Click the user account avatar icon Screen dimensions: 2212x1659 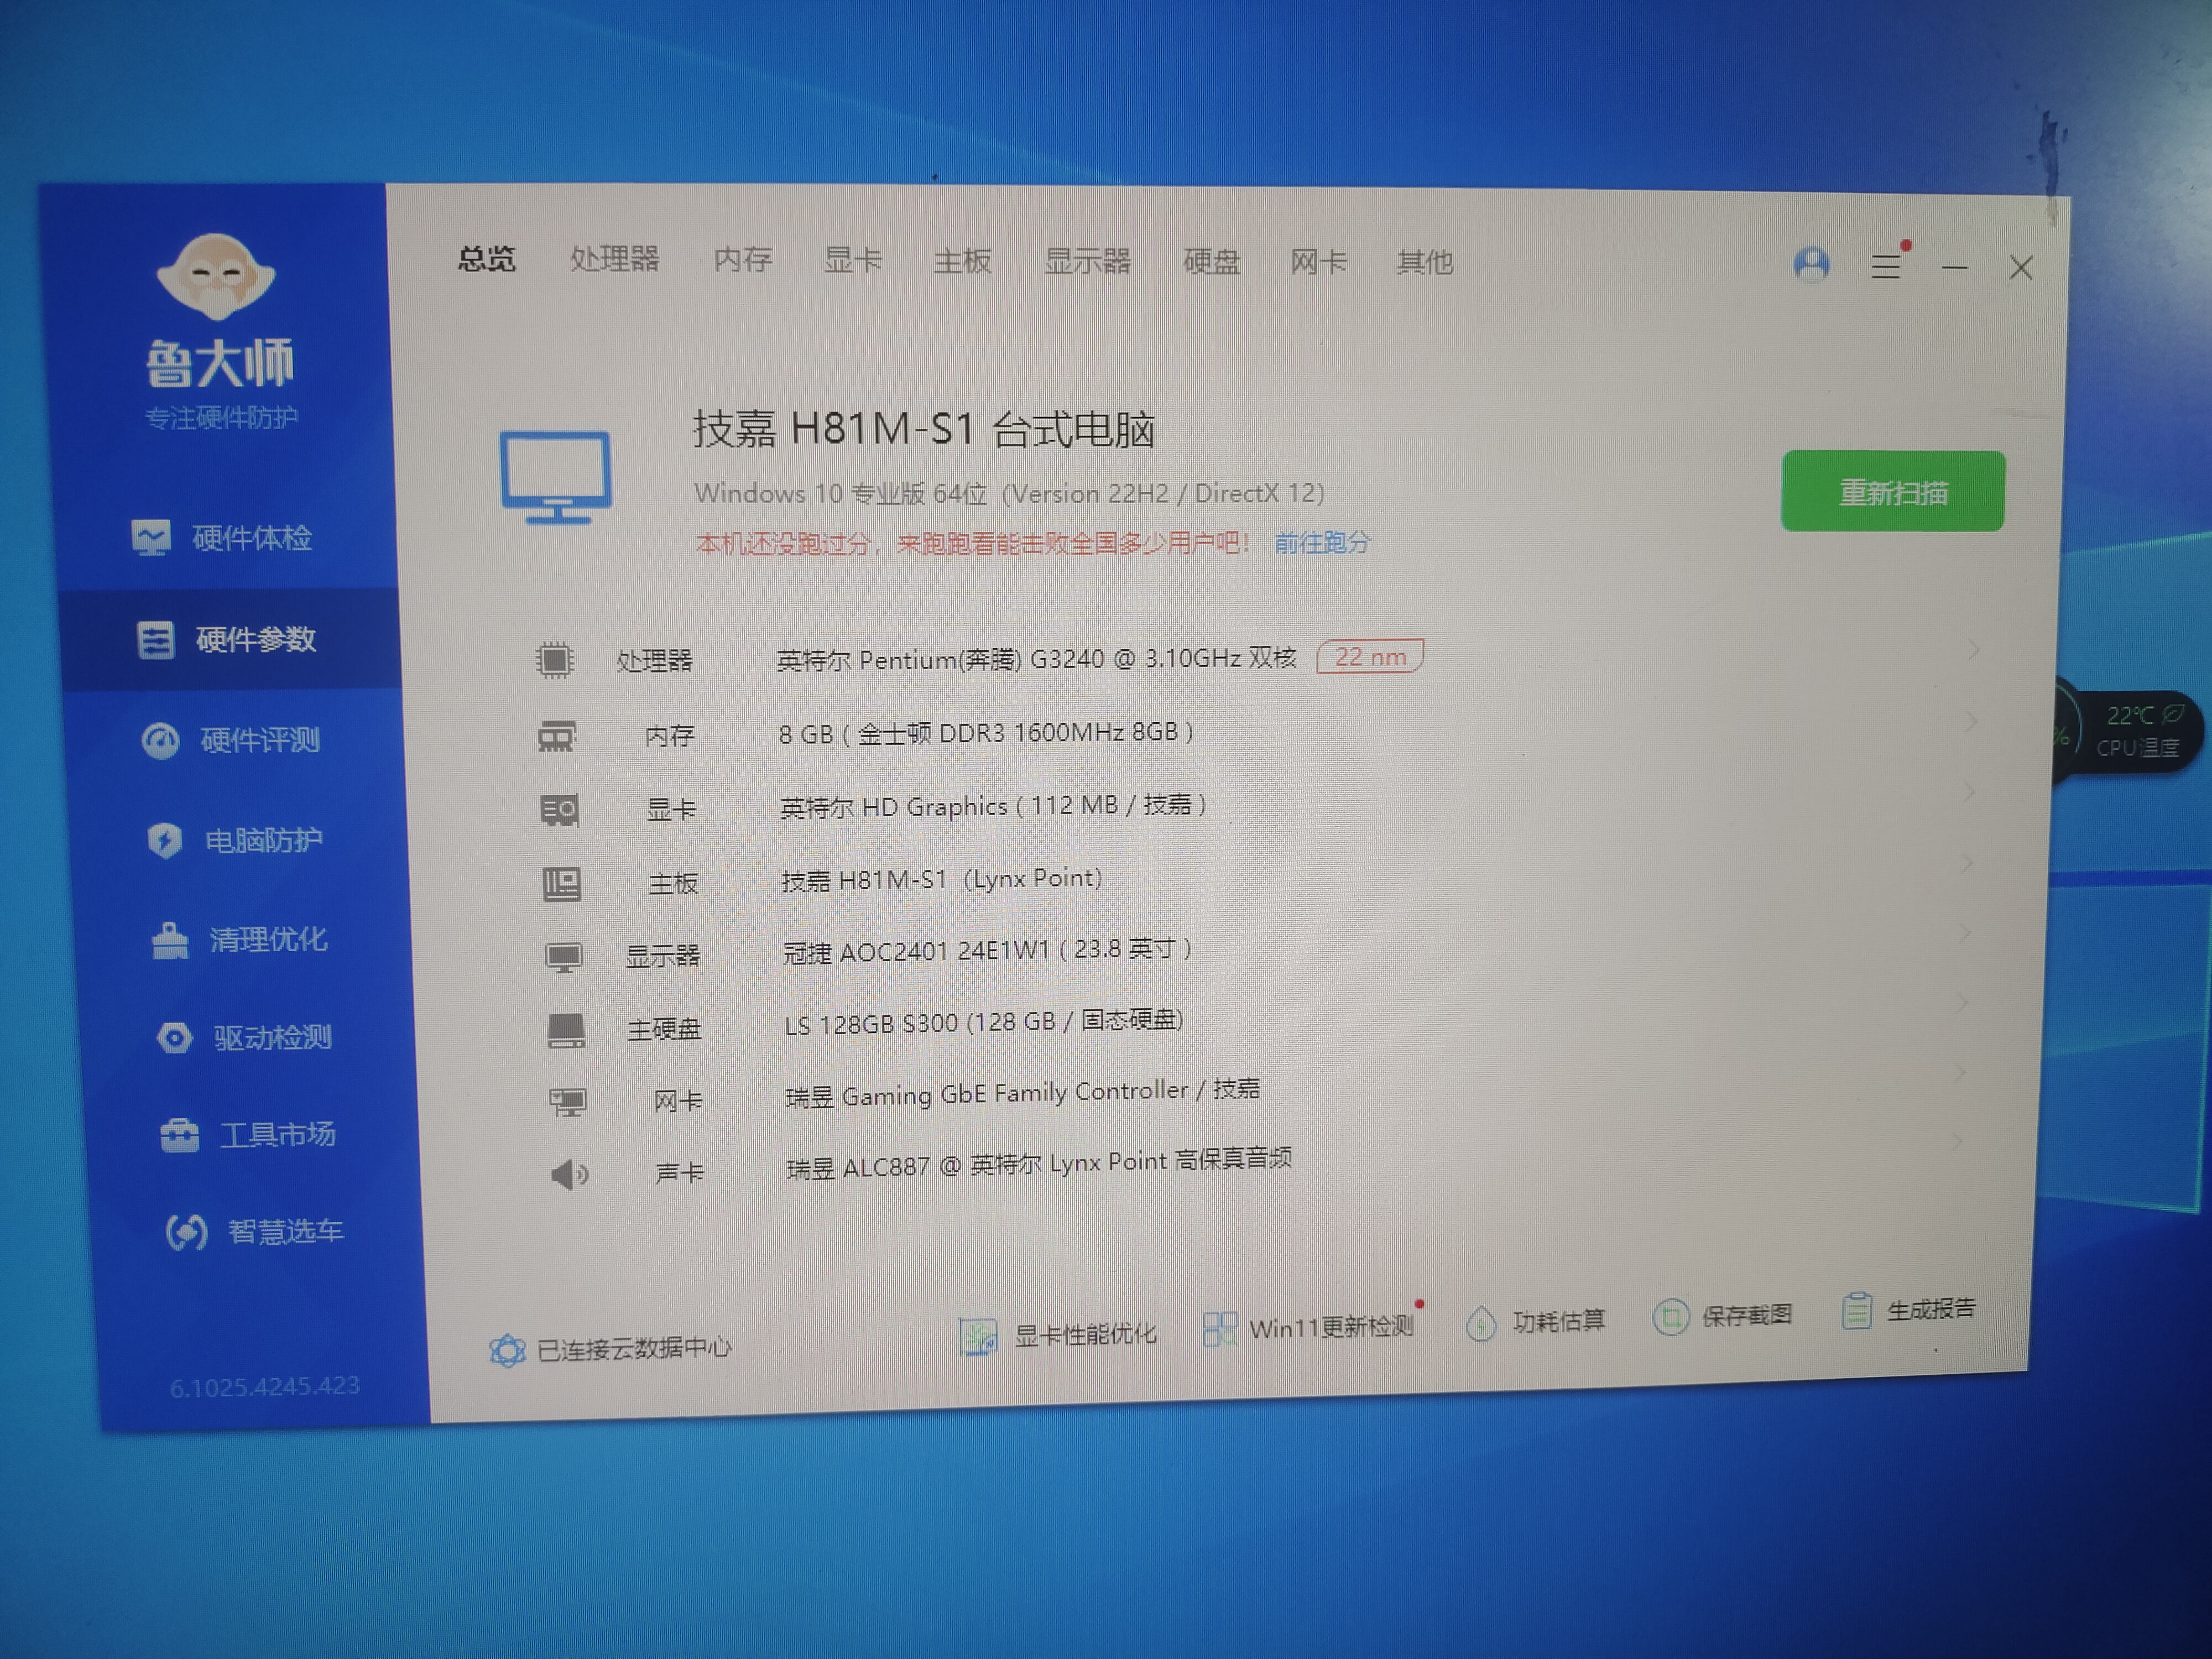(x=1811, y=265)
